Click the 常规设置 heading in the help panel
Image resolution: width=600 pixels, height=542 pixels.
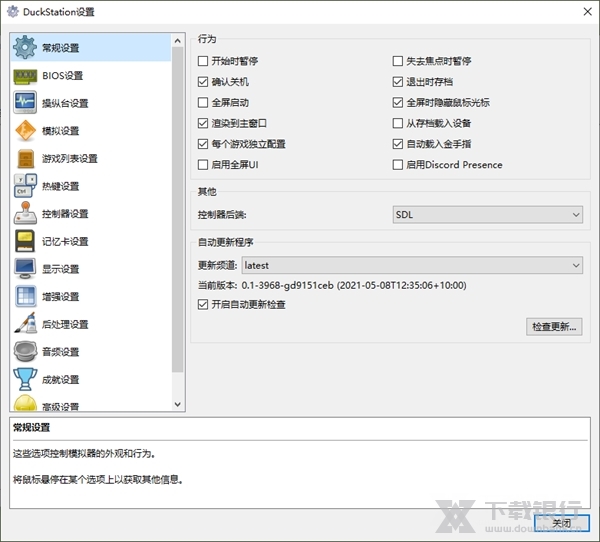(31, 428)
